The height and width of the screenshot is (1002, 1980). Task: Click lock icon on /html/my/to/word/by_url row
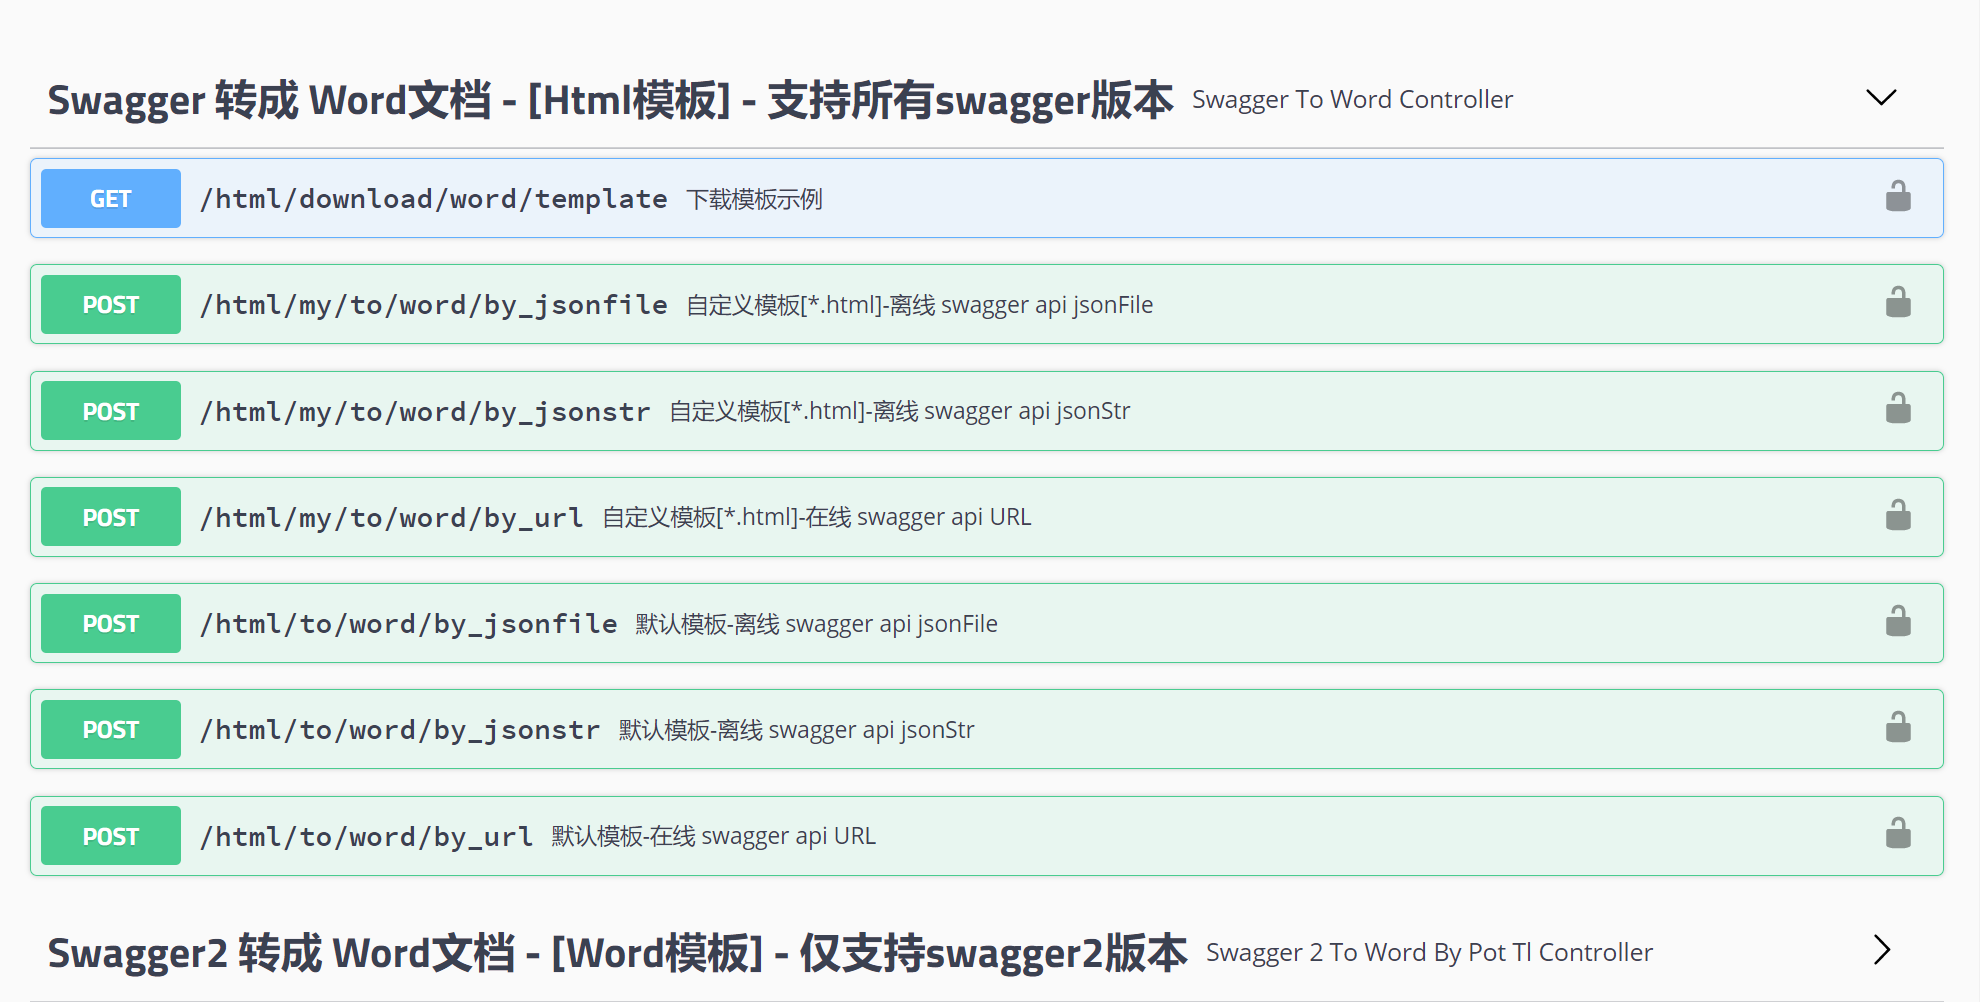click(1897, 515)
